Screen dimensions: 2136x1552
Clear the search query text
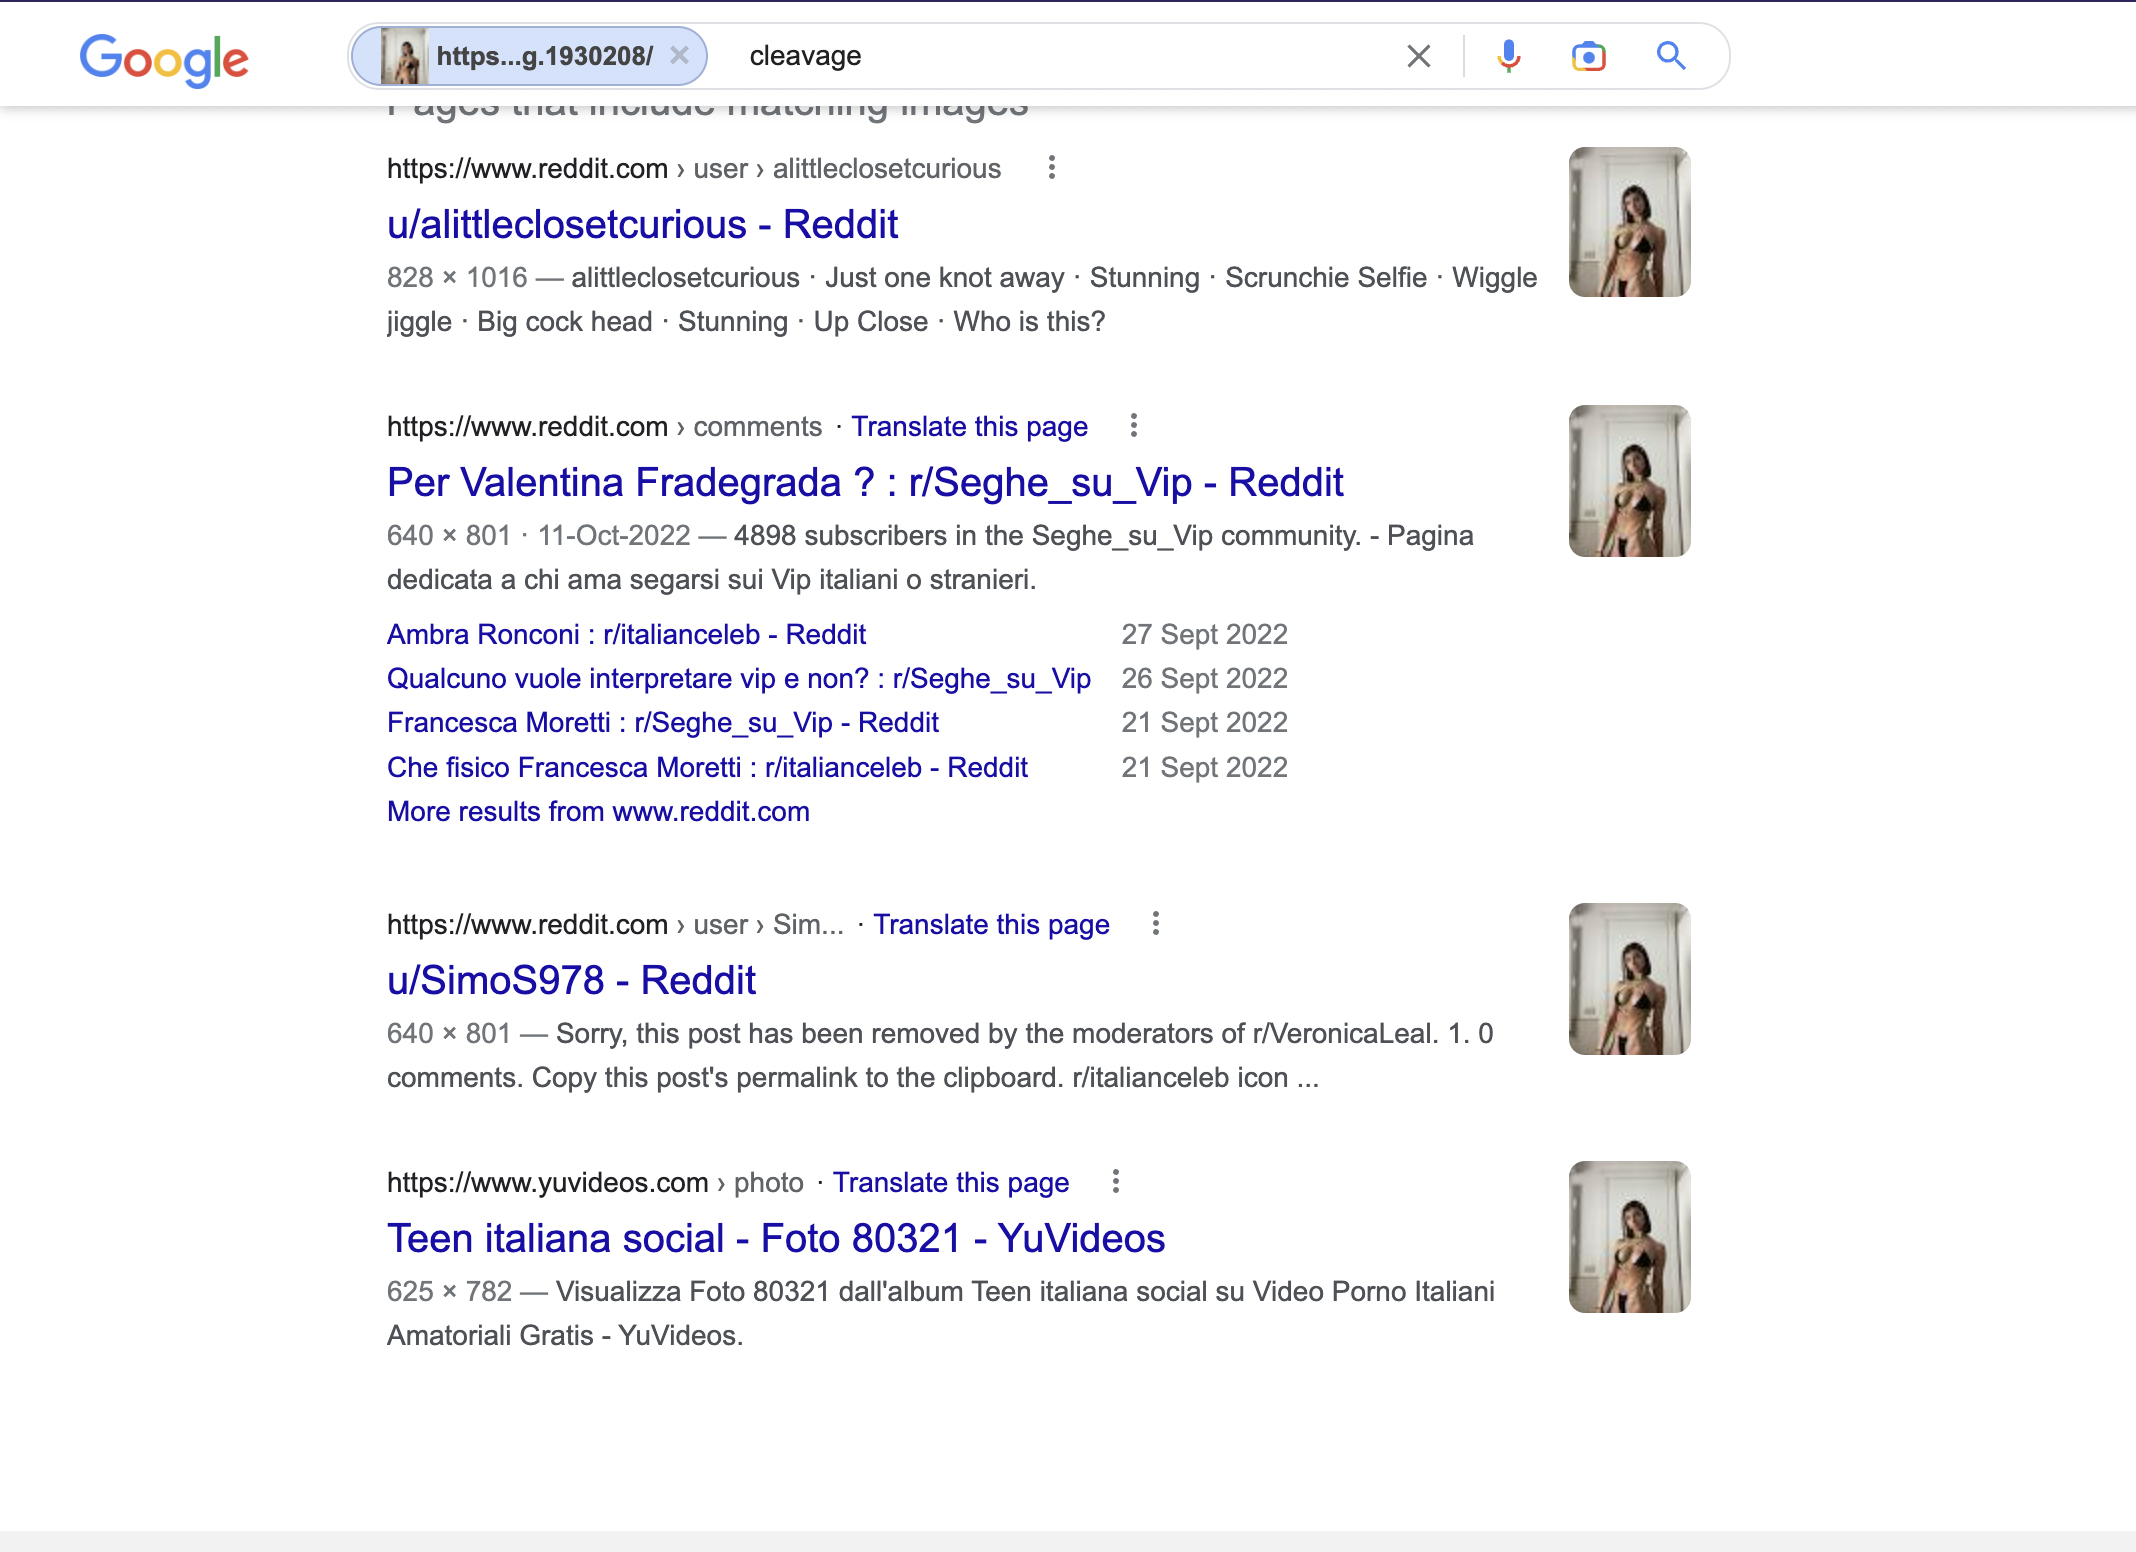coord(1418,56)
